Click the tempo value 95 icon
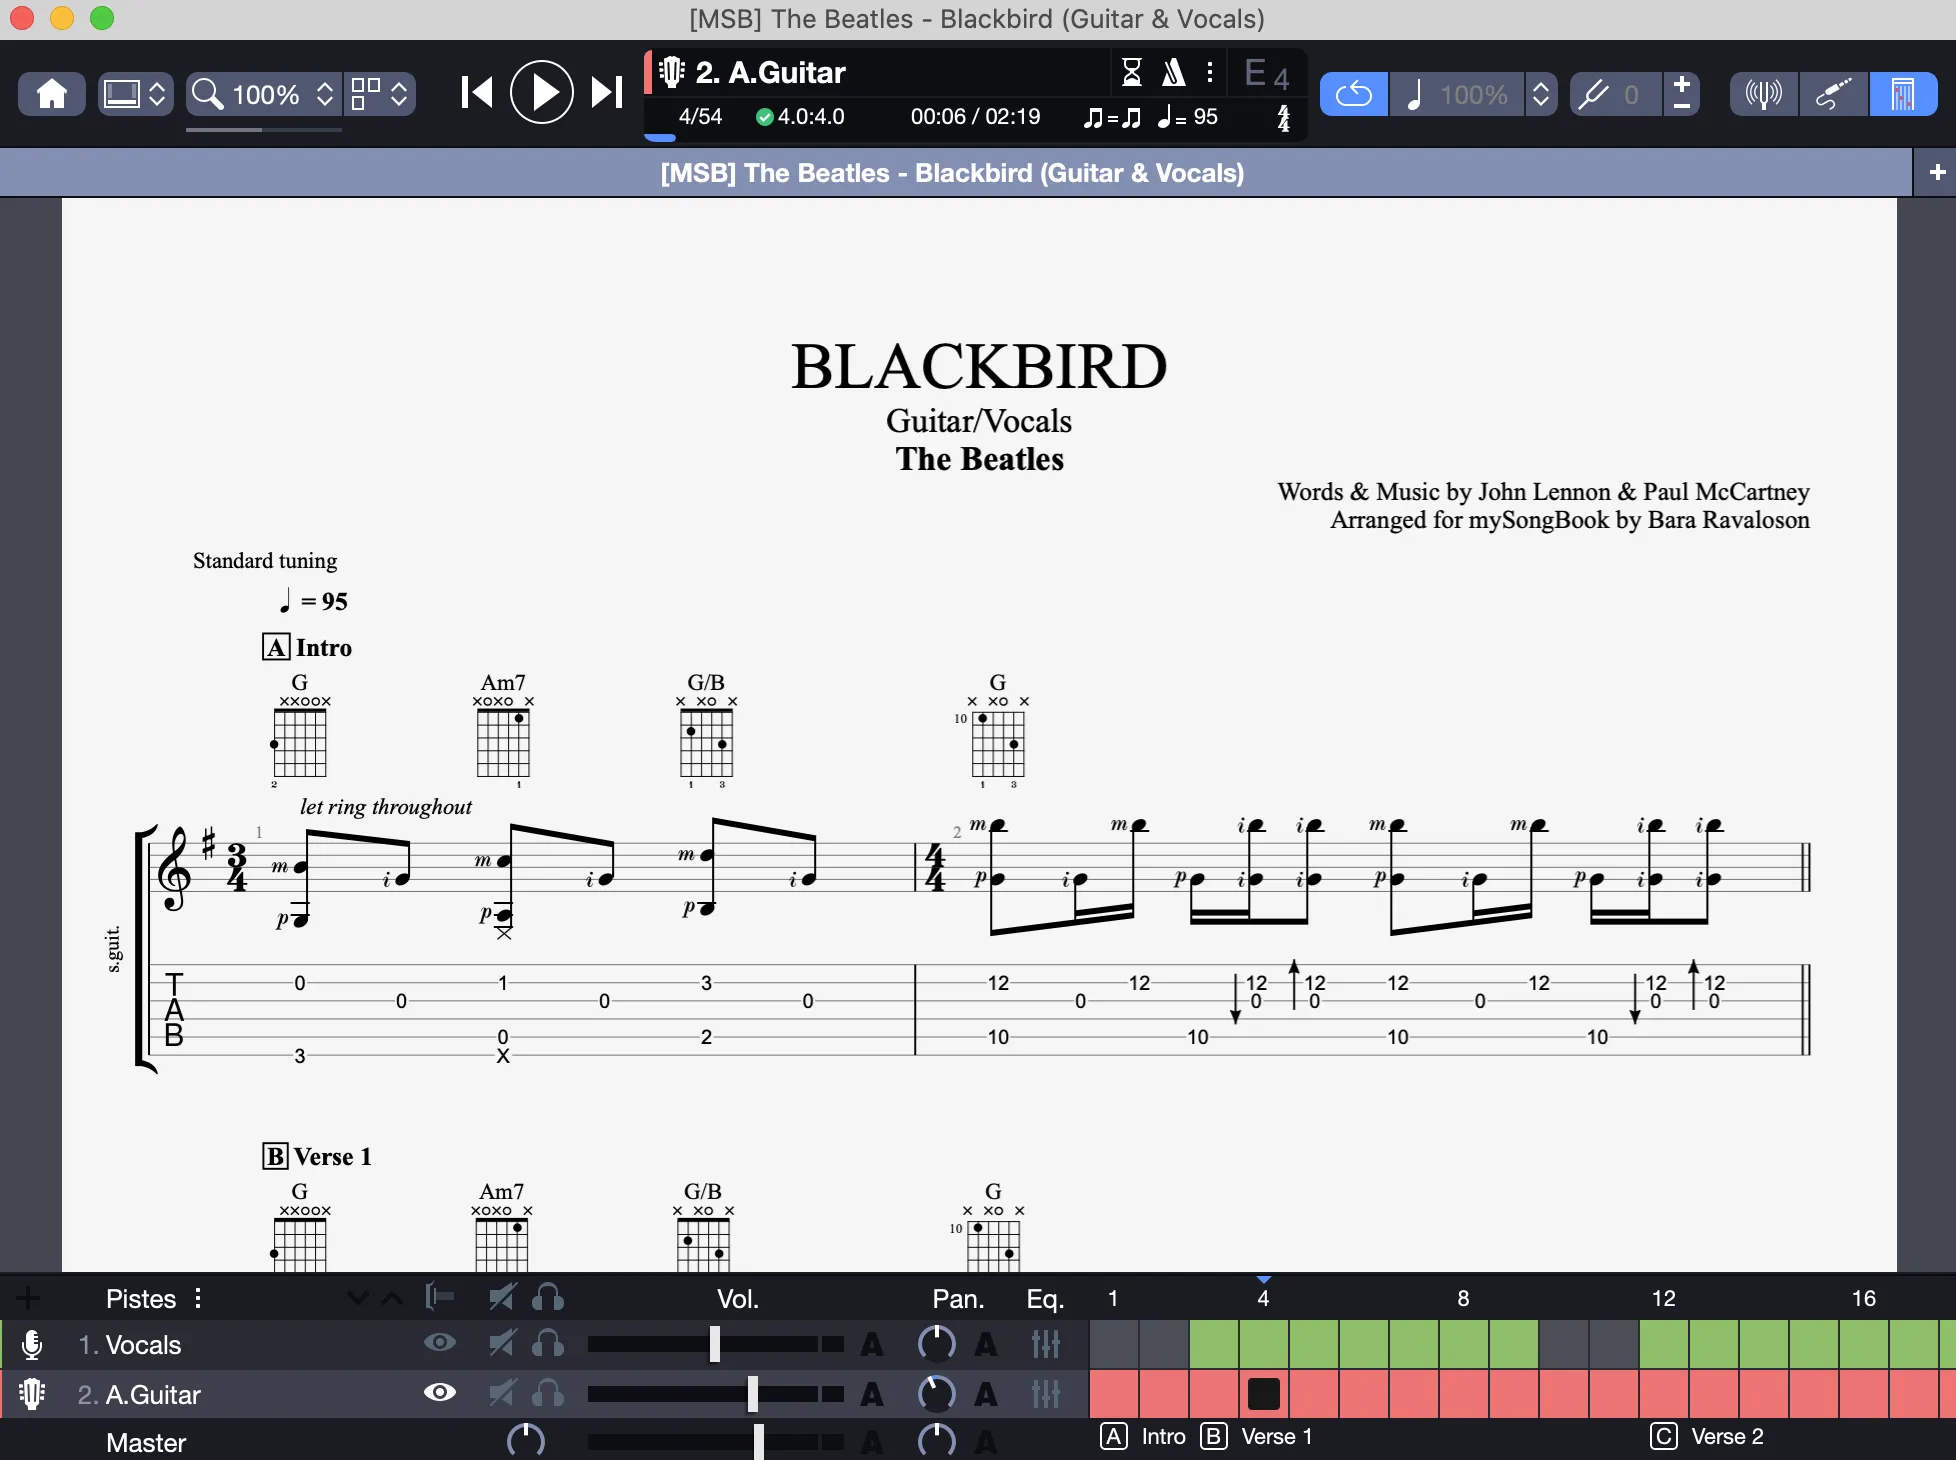The width and height of the screenshot is (1956, 1460). point(1187,117)
